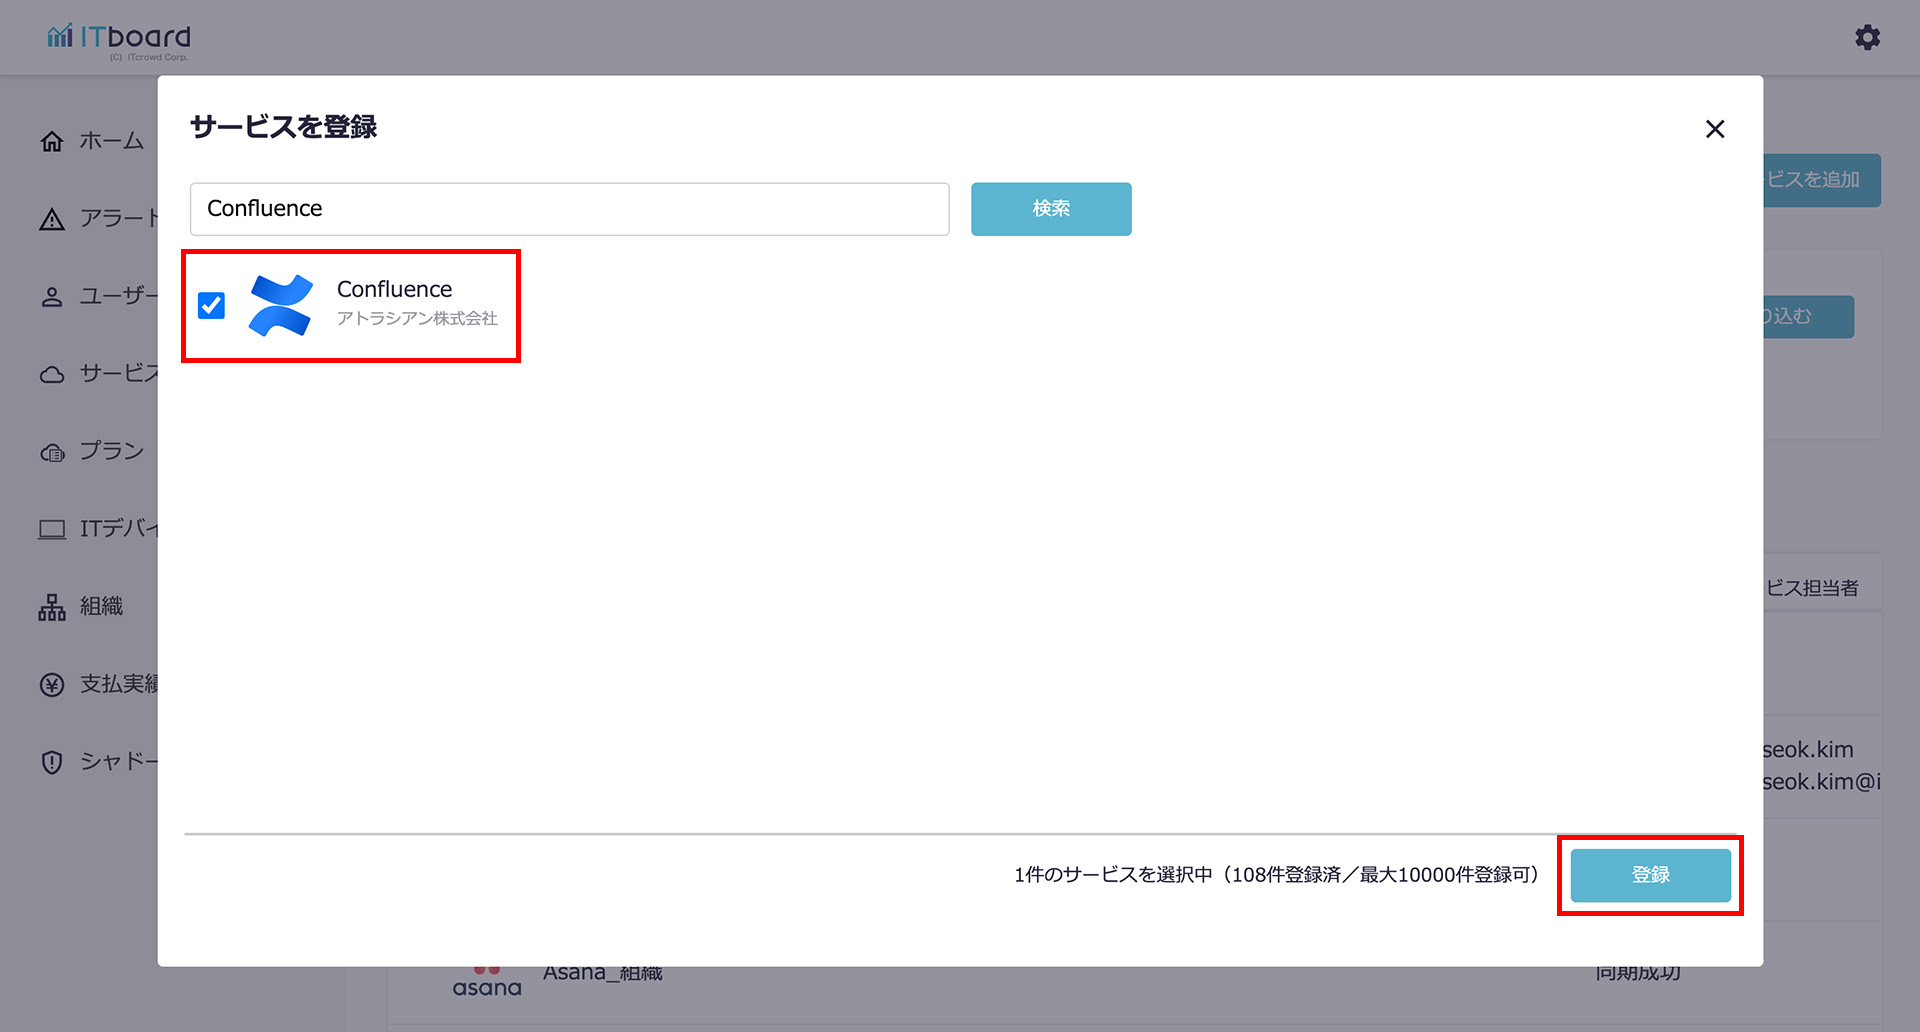Open settings via gear icon
1920x1032 pixels.
tap(1867, 38)
